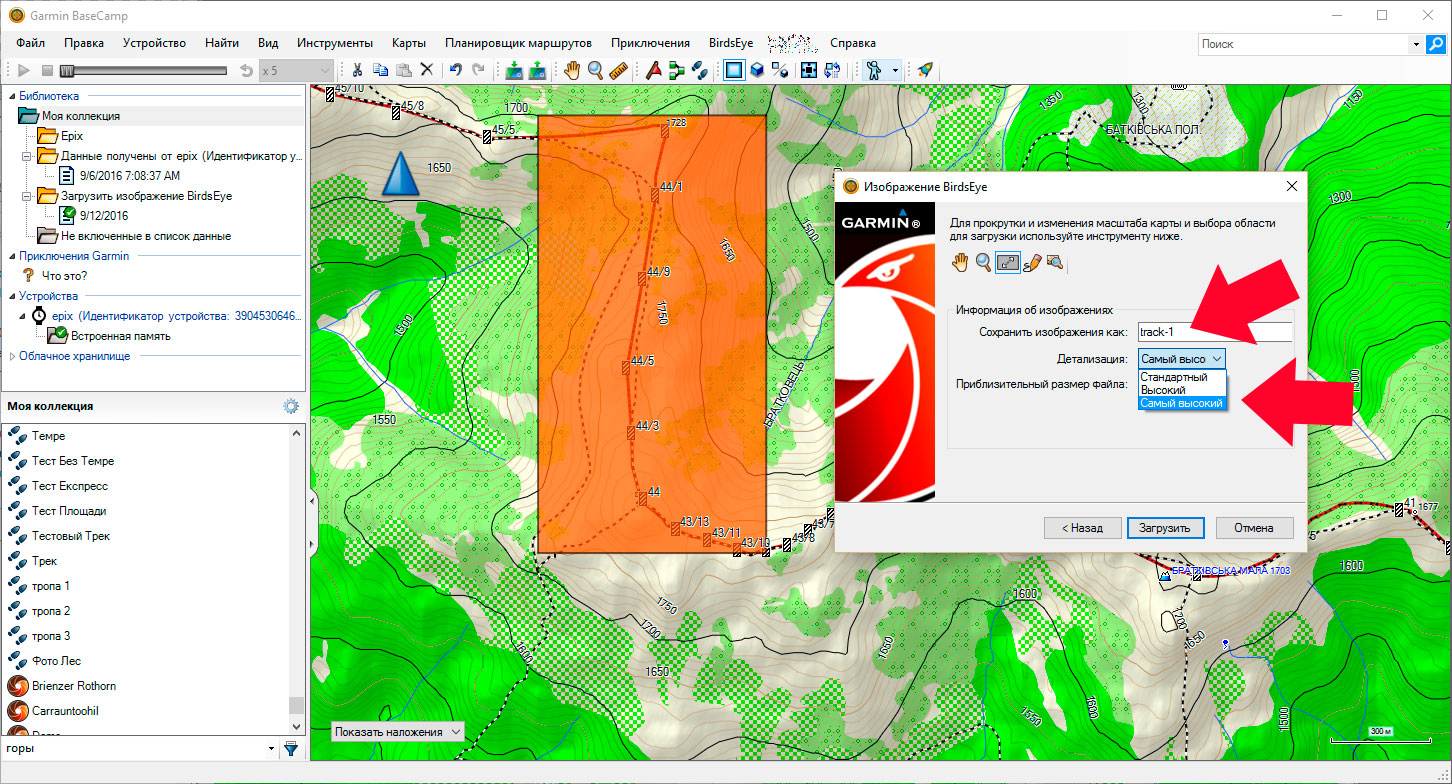Click the track playback position slider

[67, 70]
